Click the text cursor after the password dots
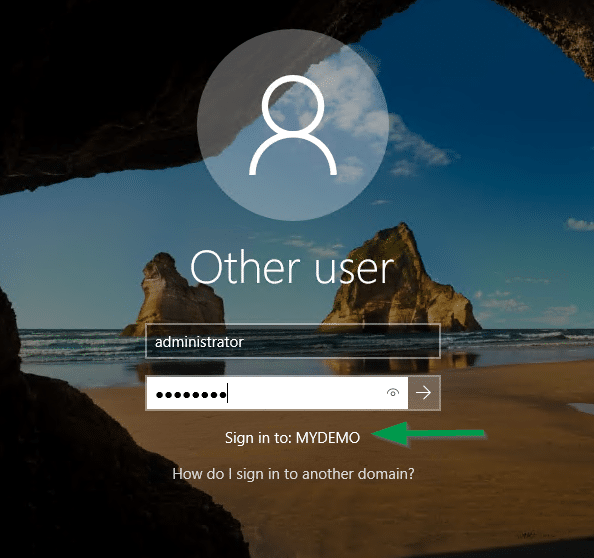 pyautogui.click(x=227, y=393)
